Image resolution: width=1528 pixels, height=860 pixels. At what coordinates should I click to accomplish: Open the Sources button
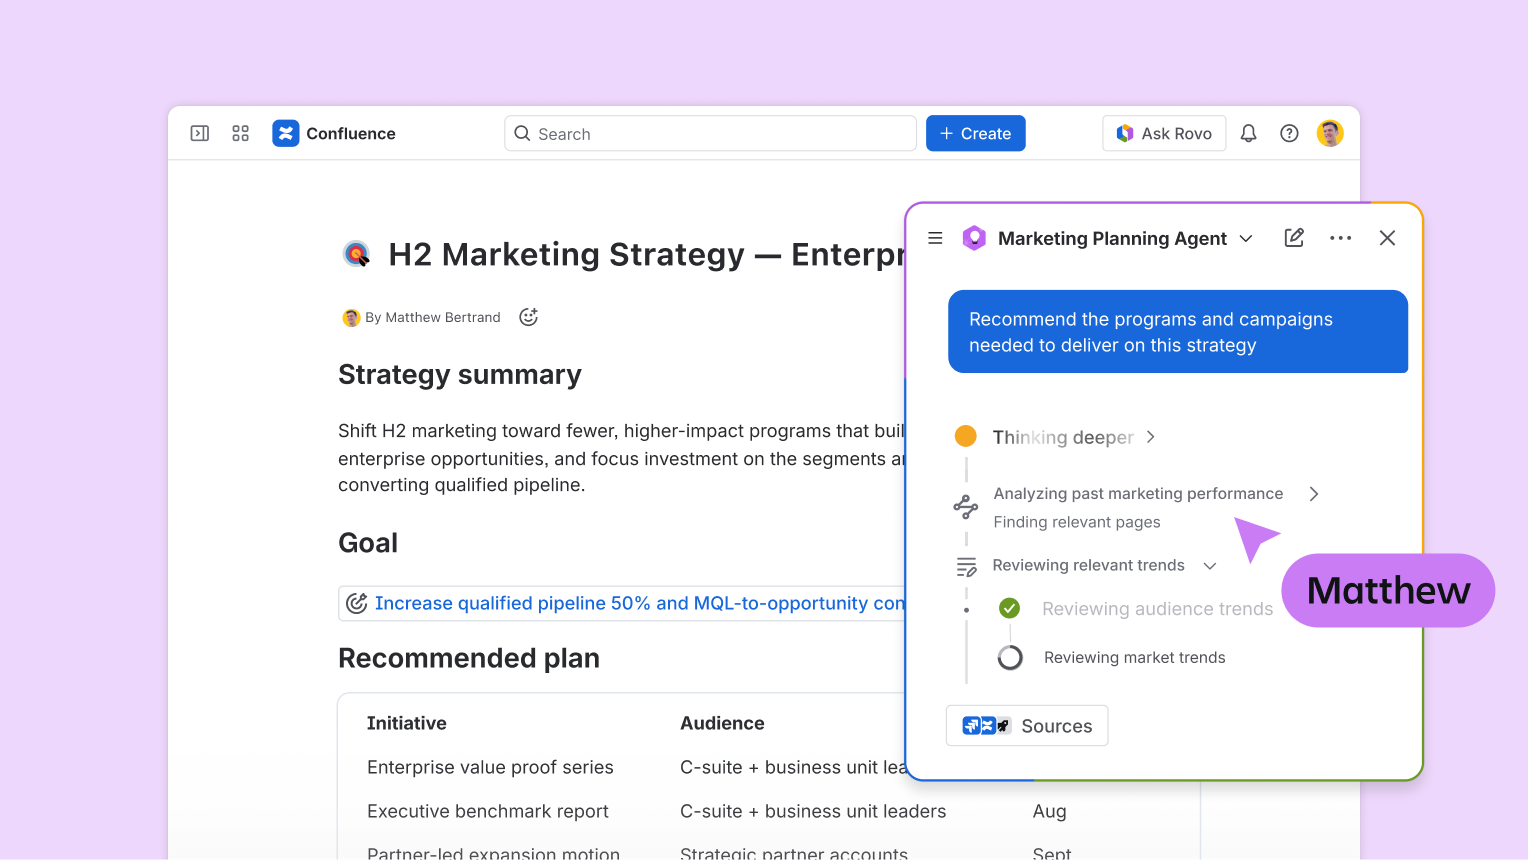pyautogui.click(x=1027, y=726)
